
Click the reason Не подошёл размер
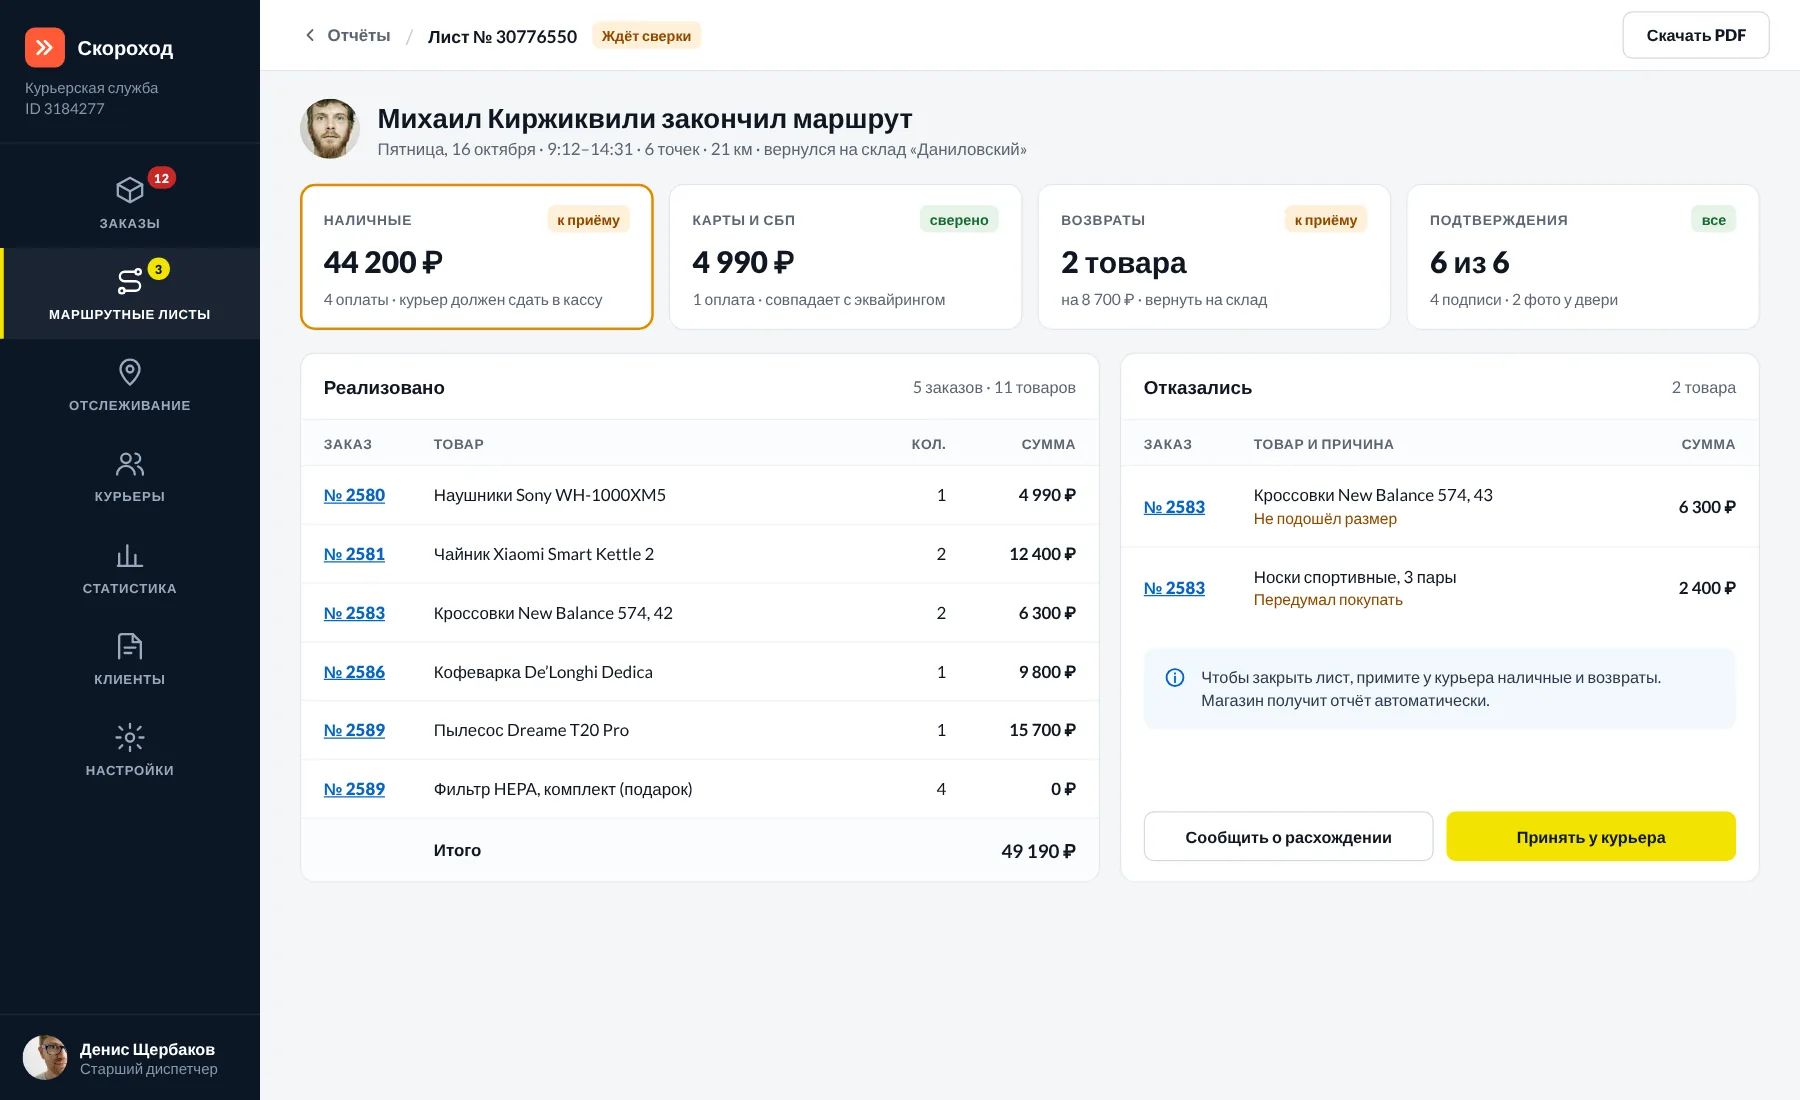pos(1325,519)
